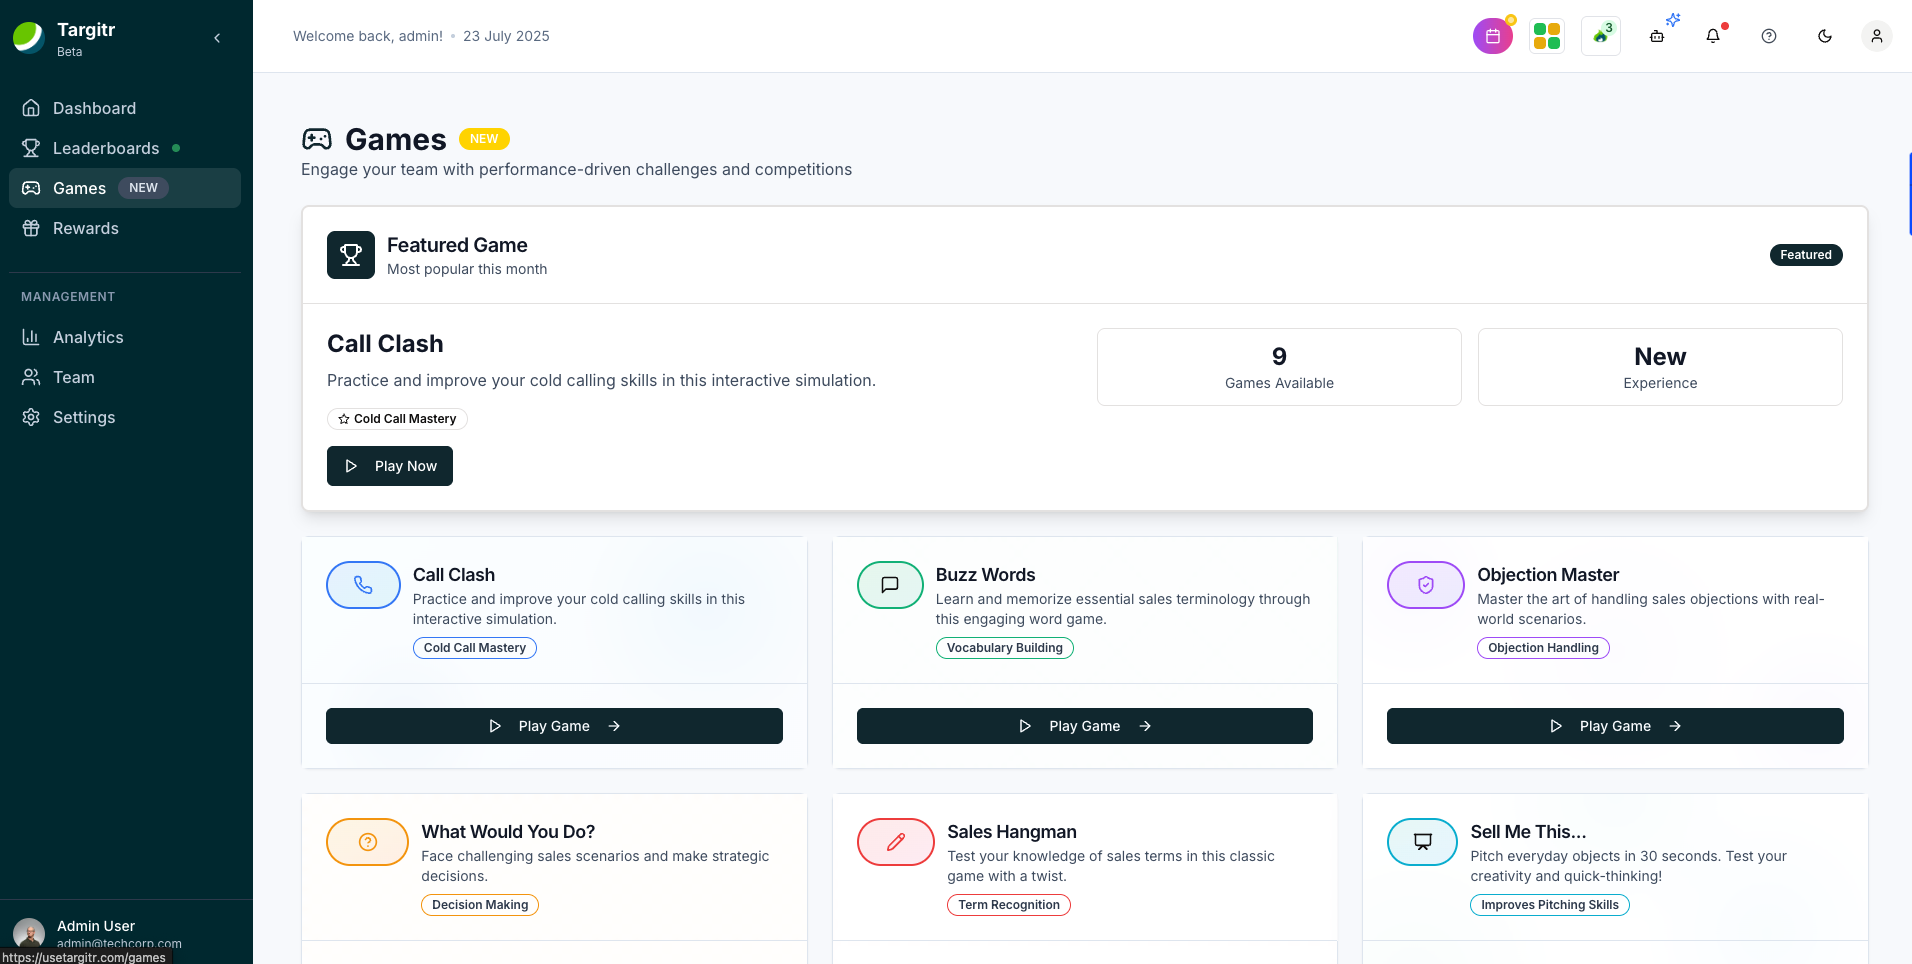Open the notifications bell
Image resolution: width=1912 pixels, height=964 pixels.
[x=1713, y=36]
